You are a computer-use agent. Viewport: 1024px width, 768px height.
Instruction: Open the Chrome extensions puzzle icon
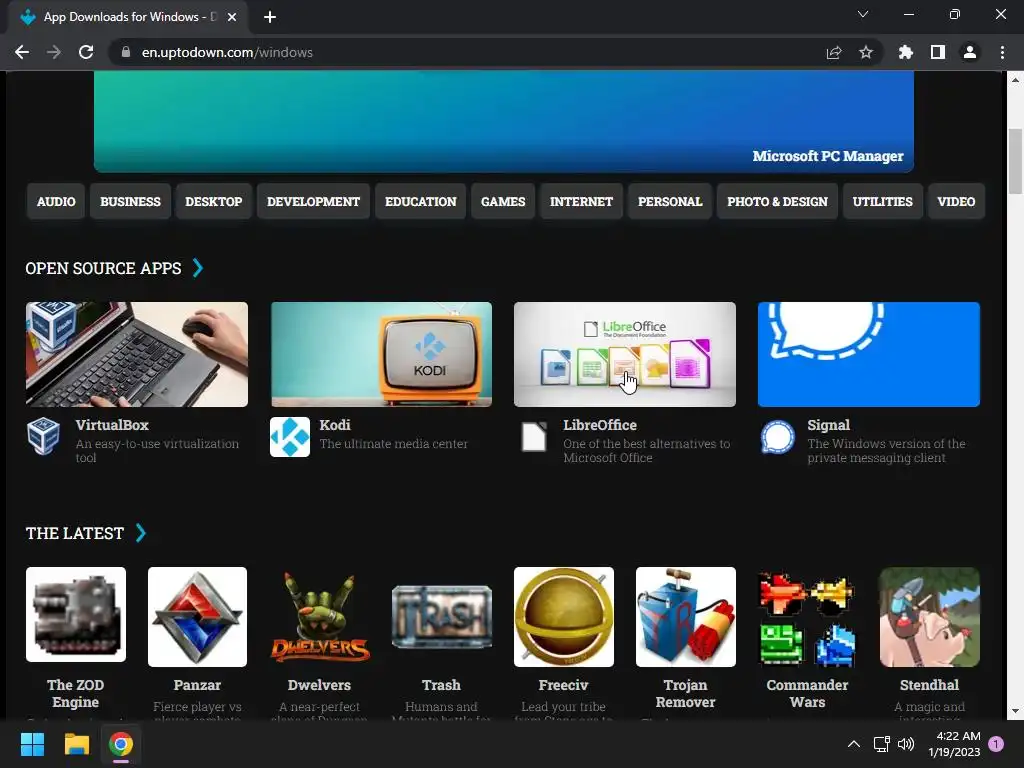tap(906, 52)
